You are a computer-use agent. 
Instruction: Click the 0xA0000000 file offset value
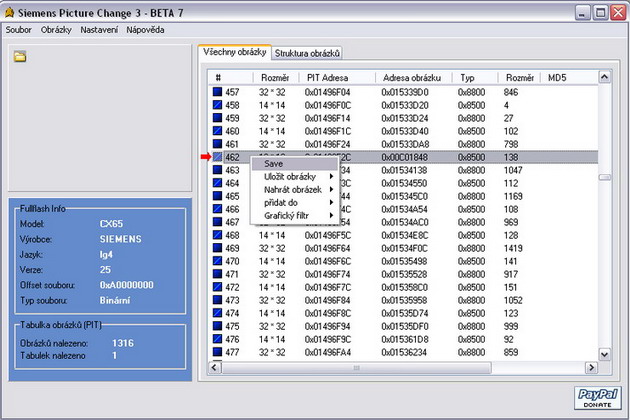127,285
